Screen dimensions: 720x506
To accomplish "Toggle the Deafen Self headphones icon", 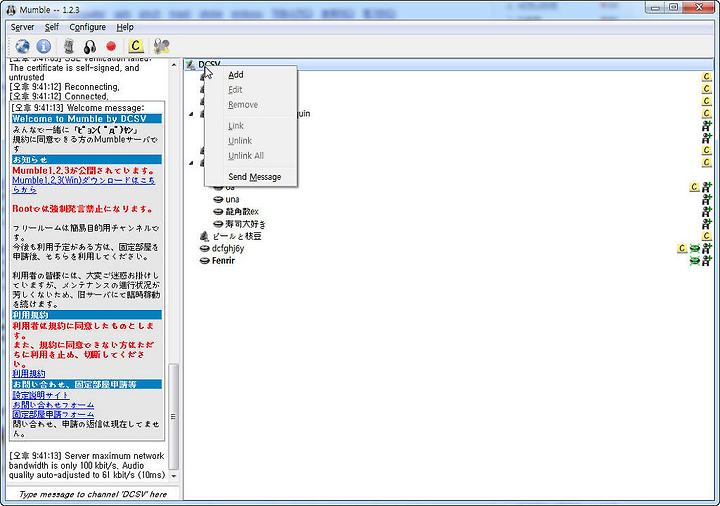I will [90, 46].
